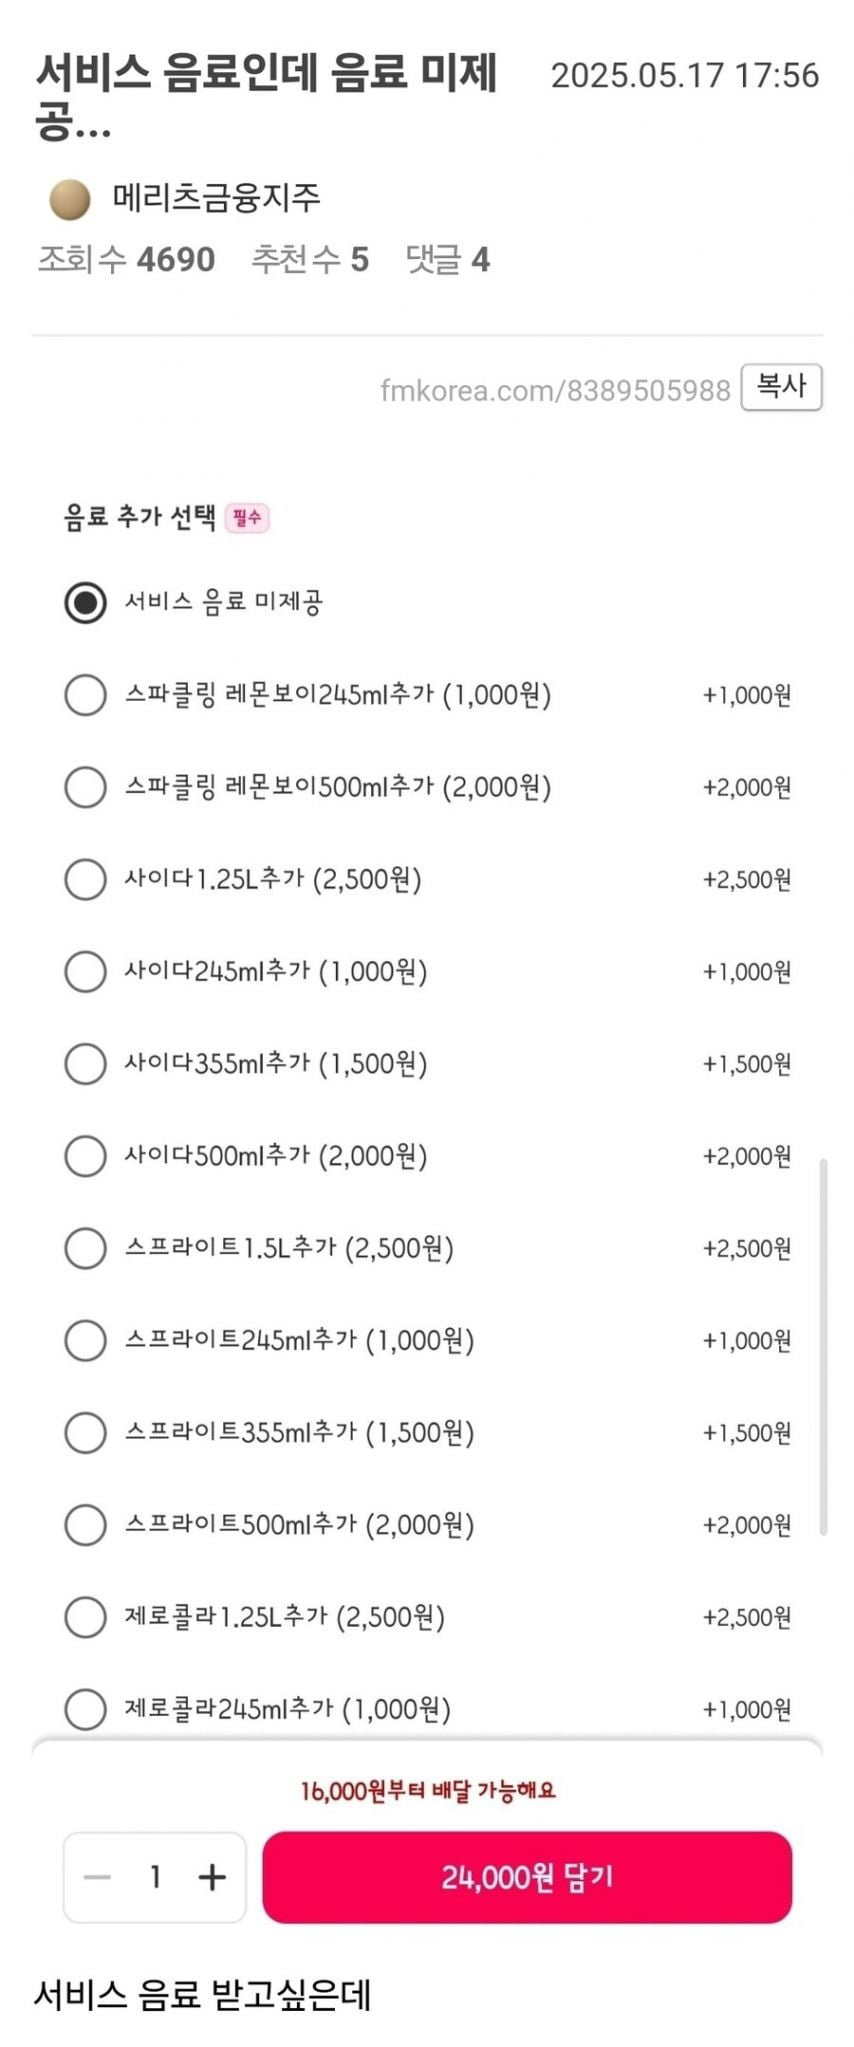
Task: Select 제로콜라1.25L추가 option
Action: pyautogui.click(x=86, y=1617)
